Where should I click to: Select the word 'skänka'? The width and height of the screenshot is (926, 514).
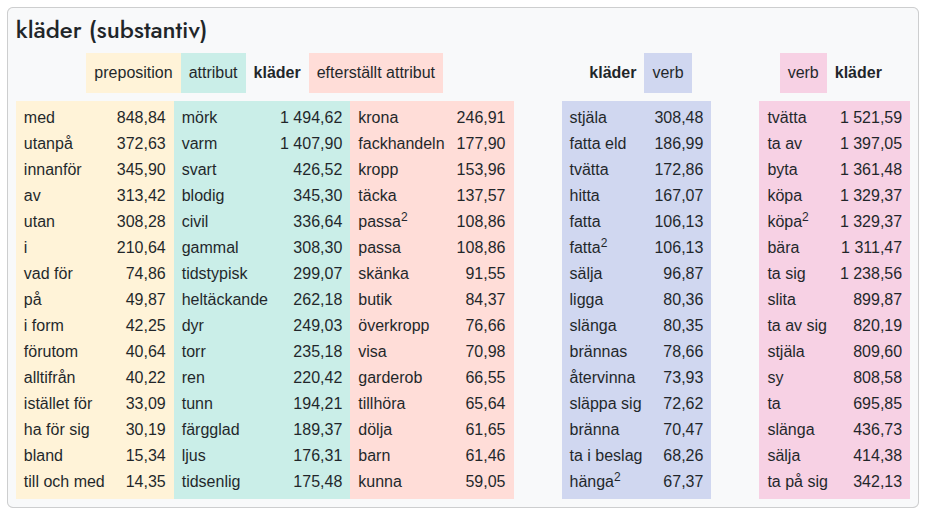coord(383,274)
